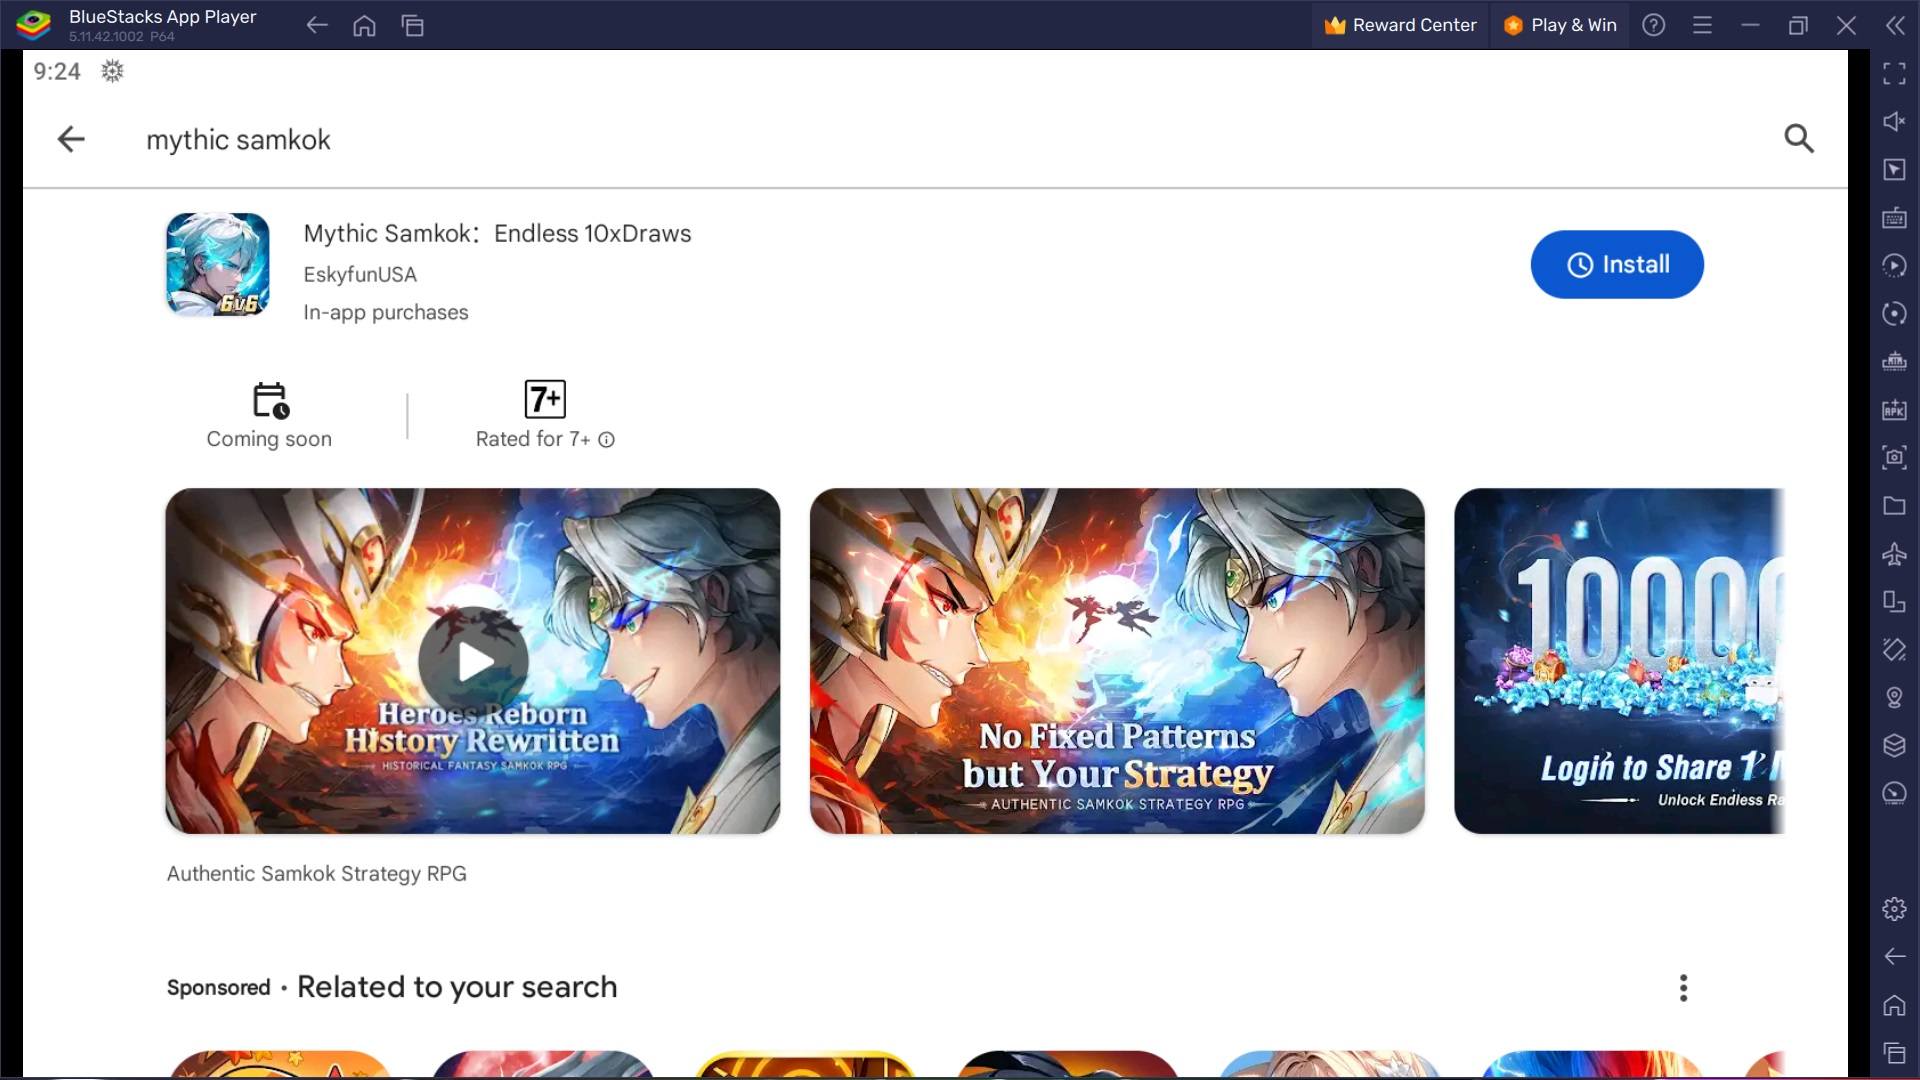Image resolution: width=1920 pixels, height=1080 pixels.
Task: Click Authentic Samkok Strategy RPG description
Action: pos(317,874)
